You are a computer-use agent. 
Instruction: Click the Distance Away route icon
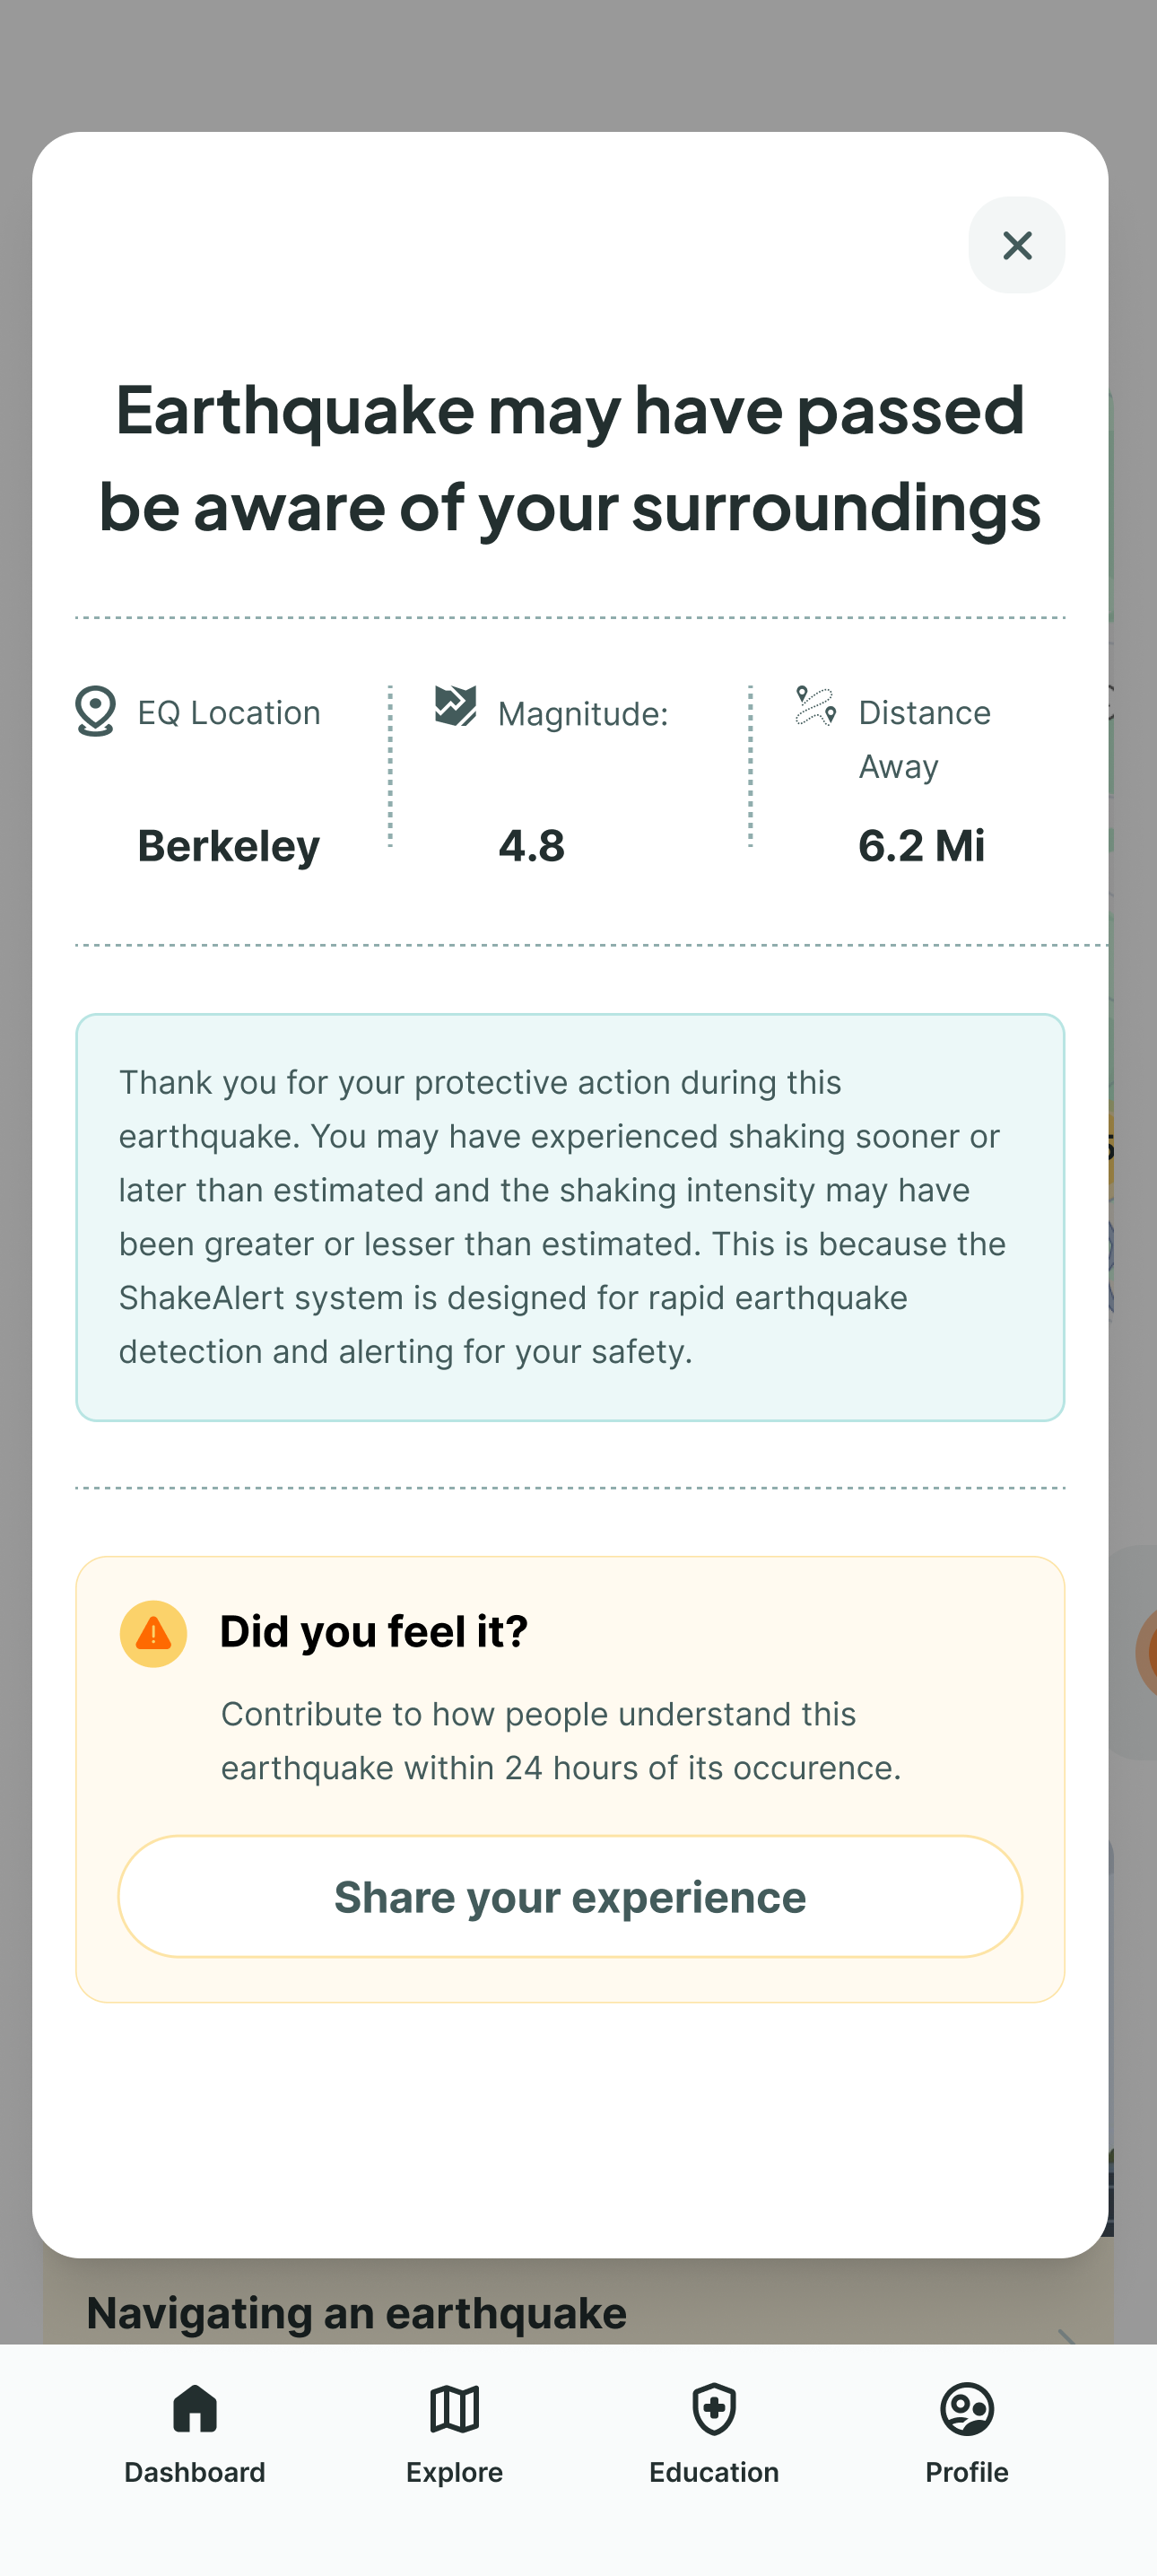[x=816, y=706]
